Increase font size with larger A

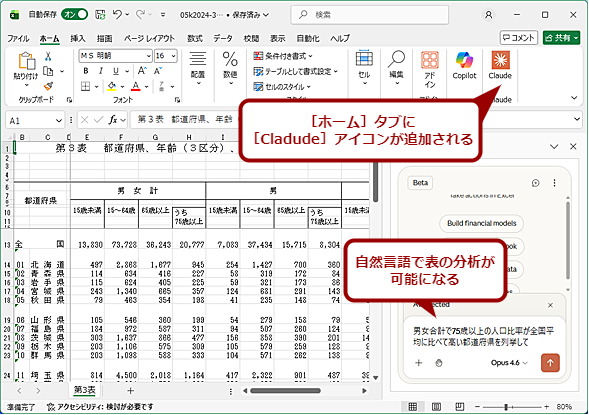[x=142, y=71]
